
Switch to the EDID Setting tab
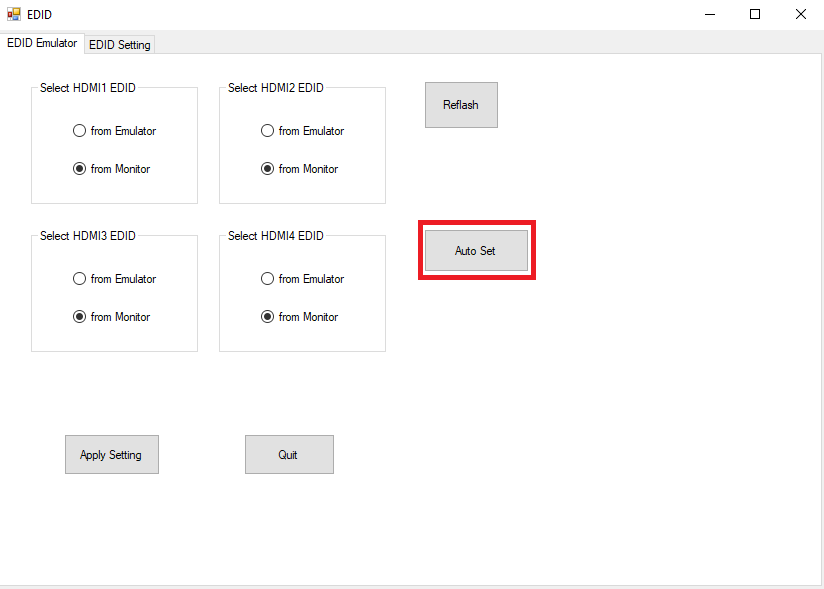pyautogui.click(x=120, y=45)
